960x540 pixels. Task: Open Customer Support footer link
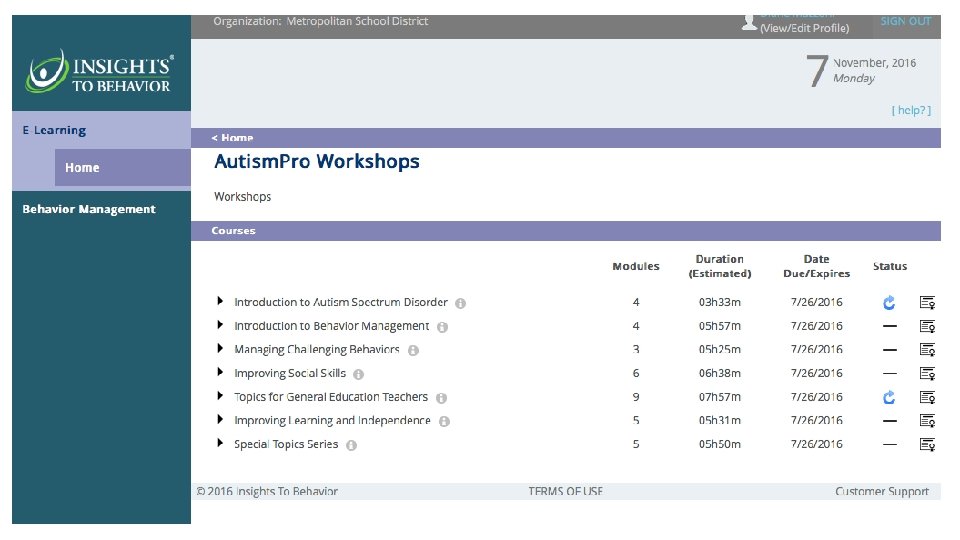coord(882,491)
